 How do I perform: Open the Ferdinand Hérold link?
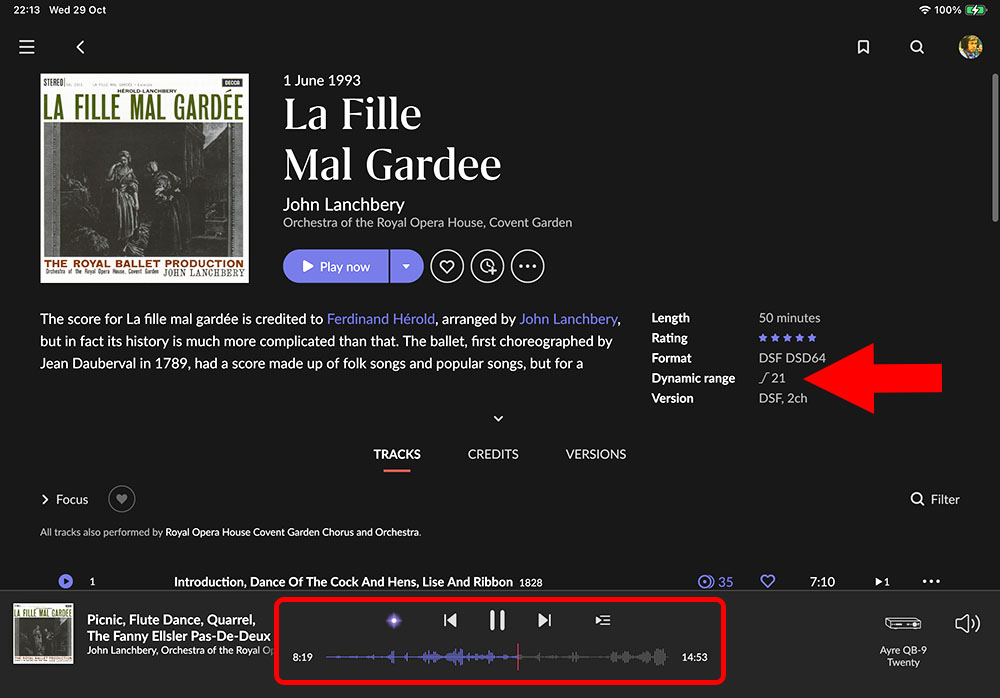(x=381, y=319)
